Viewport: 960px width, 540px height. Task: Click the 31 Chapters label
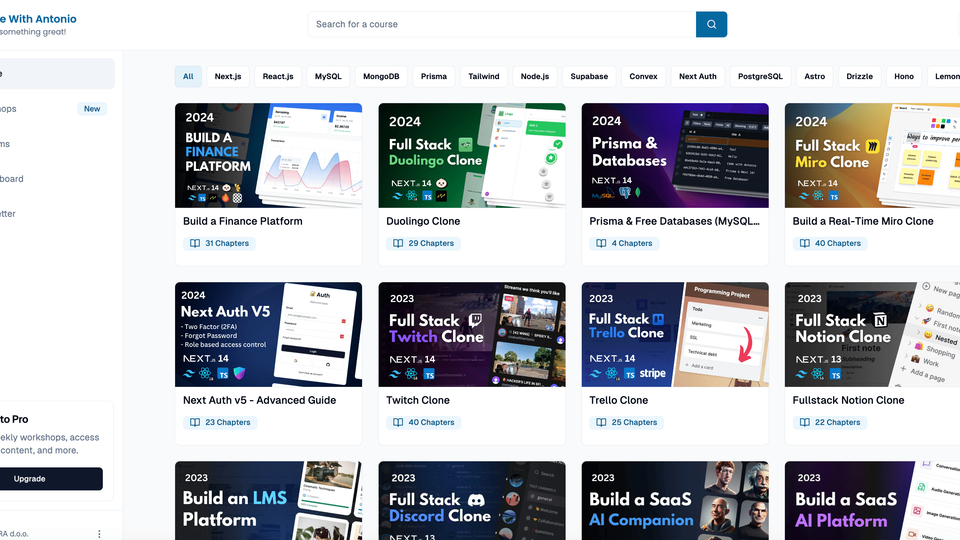pos(227,243)
